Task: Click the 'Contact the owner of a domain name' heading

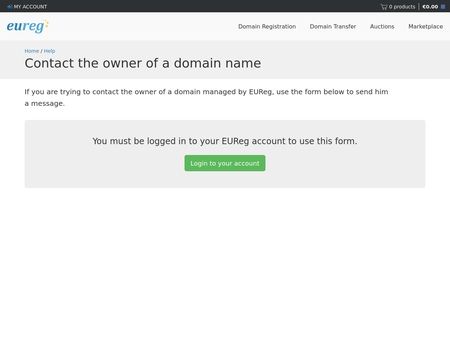Action: 143,63
